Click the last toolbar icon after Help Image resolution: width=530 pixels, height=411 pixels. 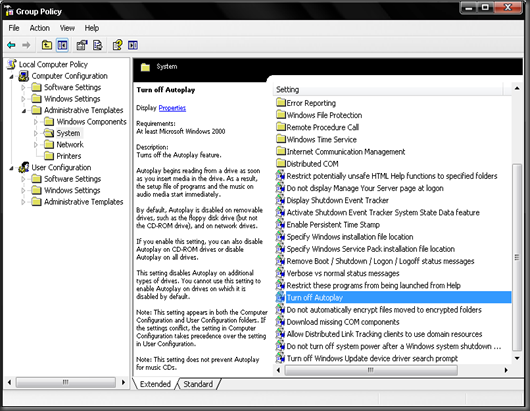click(133, 45)
